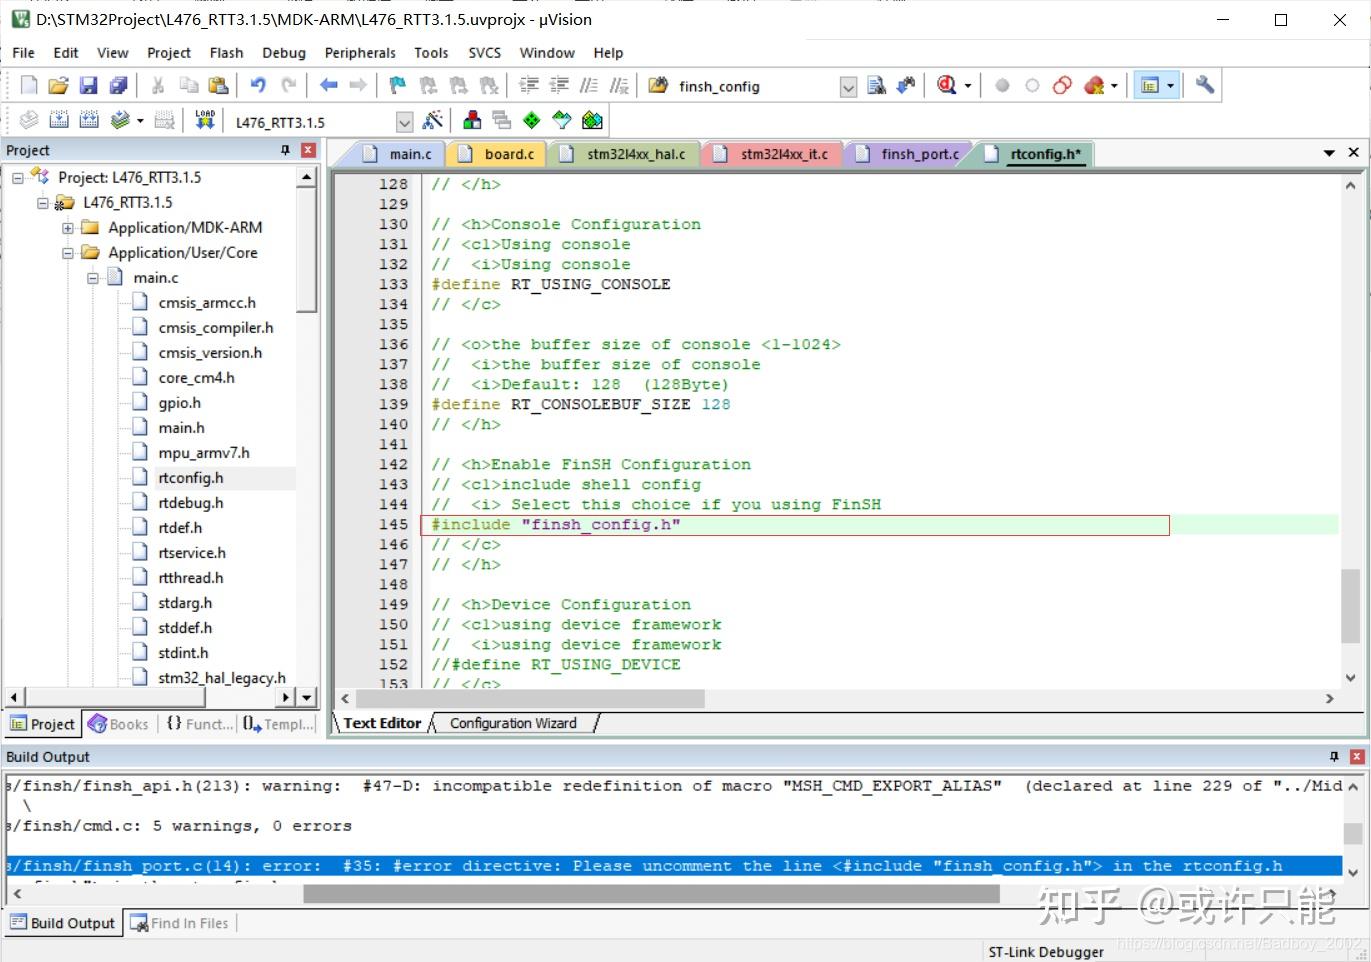Toggle auto-hide pin on Project panel
The width and height of the screenshot is (1371, 962).
pos(285,150)
